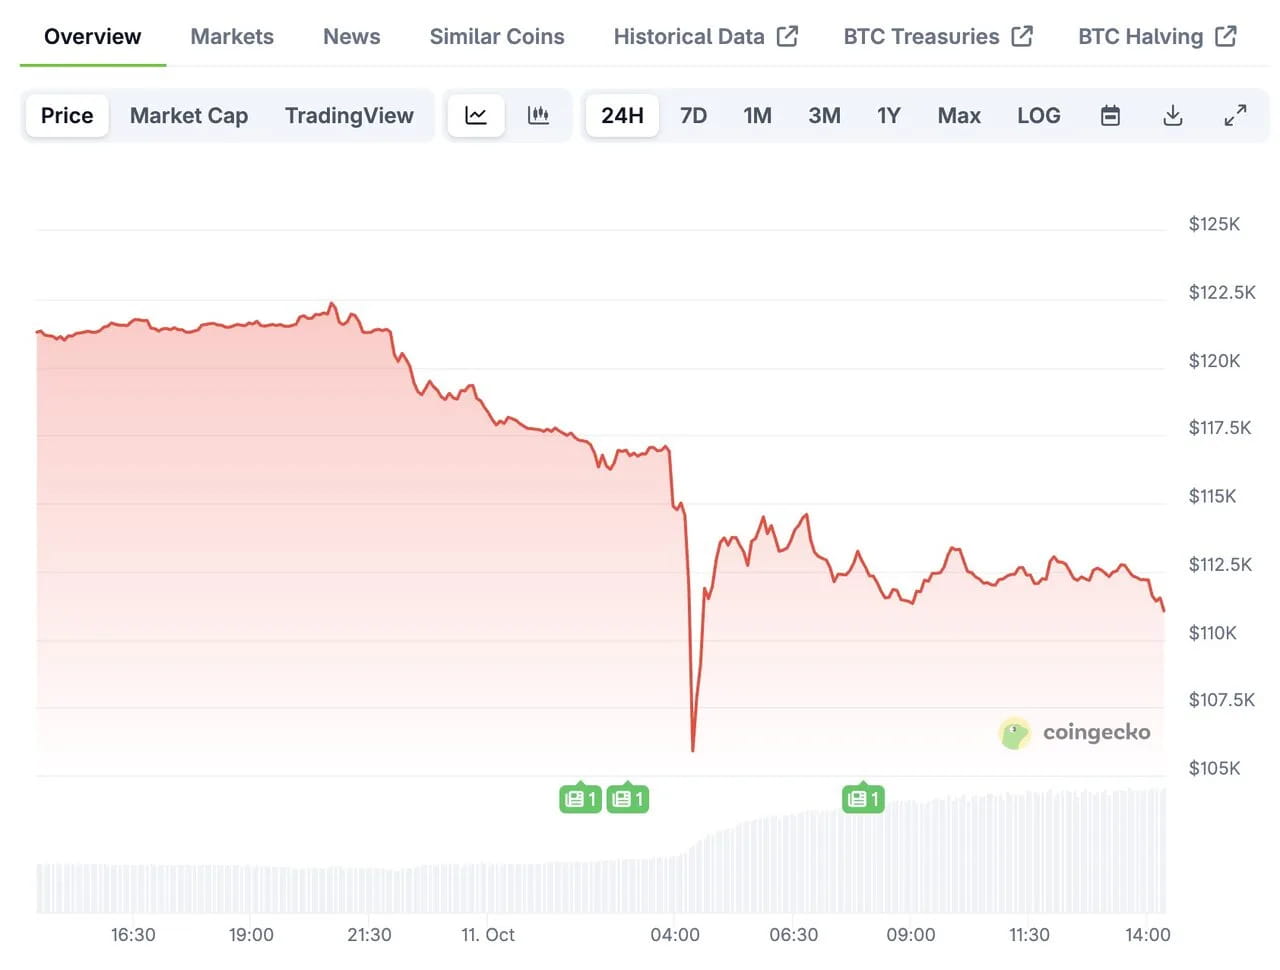Click the coingecko gecko logo watermark
The image size is (1280, 970).
tap(1016, 733)
